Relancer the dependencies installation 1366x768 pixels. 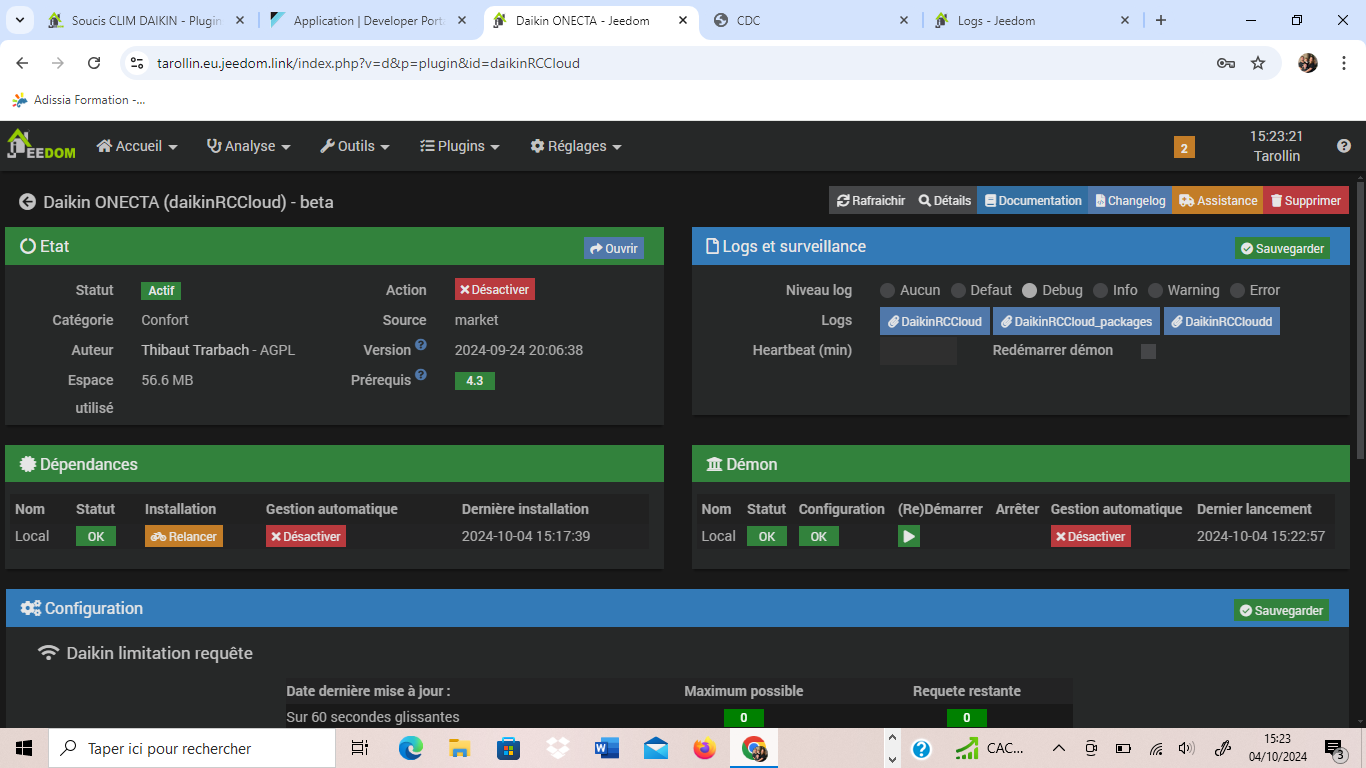pos(184,536)
